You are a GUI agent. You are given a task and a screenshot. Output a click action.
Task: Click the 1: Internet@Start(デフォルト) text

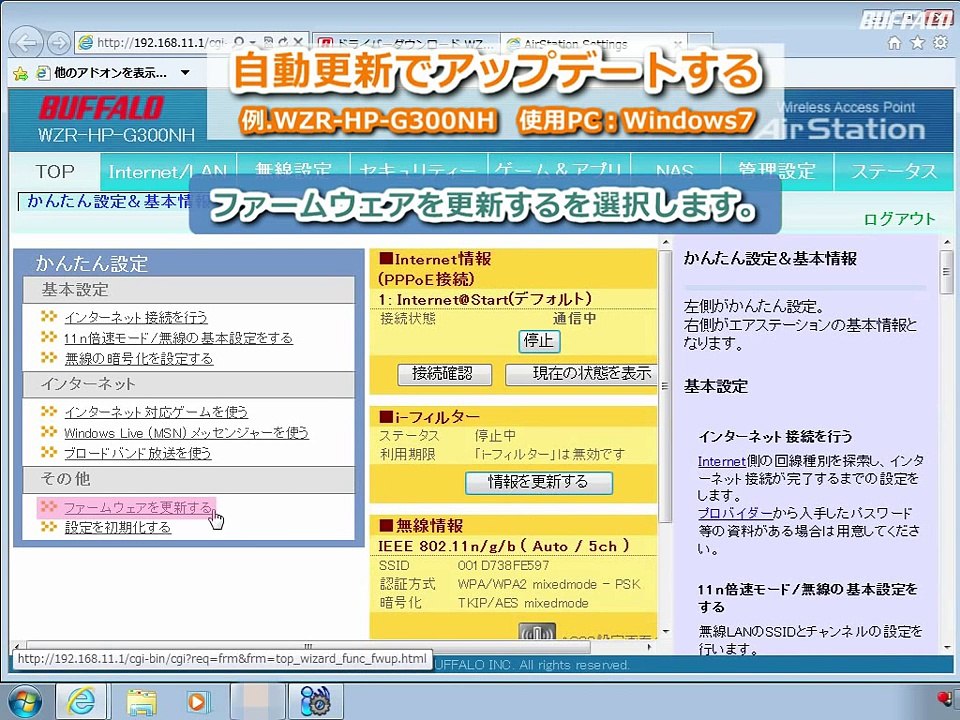pyautogui.click(x=486, y=299)
